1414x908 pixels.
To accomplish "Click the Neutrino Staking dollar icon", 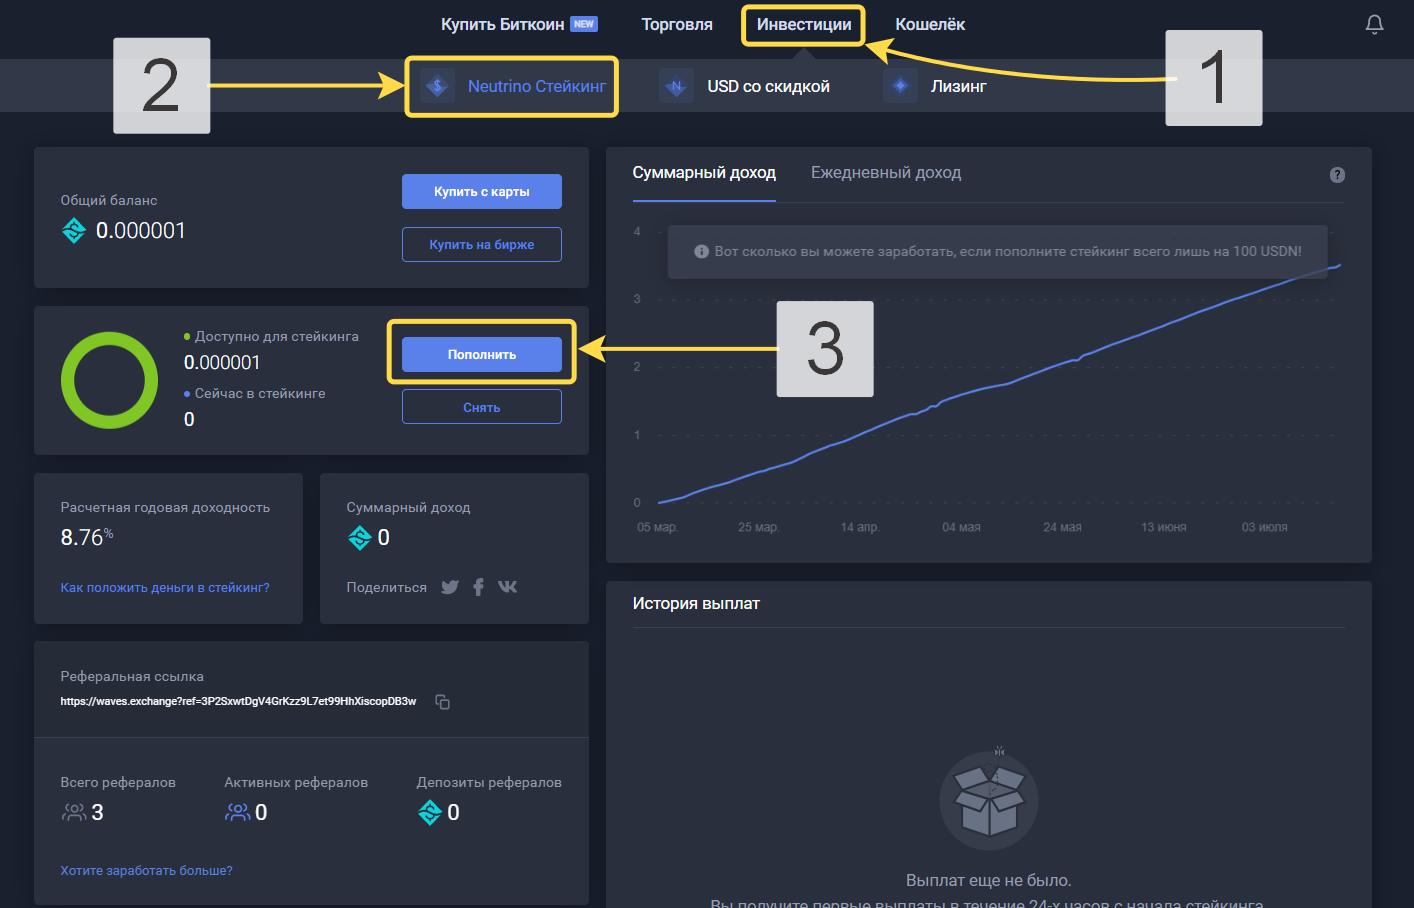I will tap(437, 86).
